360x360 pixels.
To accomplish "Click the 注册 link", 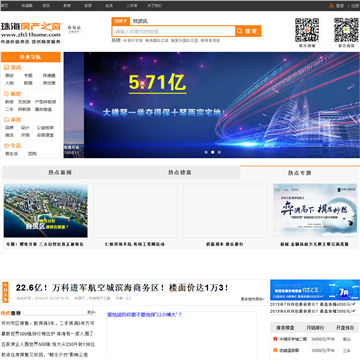I will 355,6.
